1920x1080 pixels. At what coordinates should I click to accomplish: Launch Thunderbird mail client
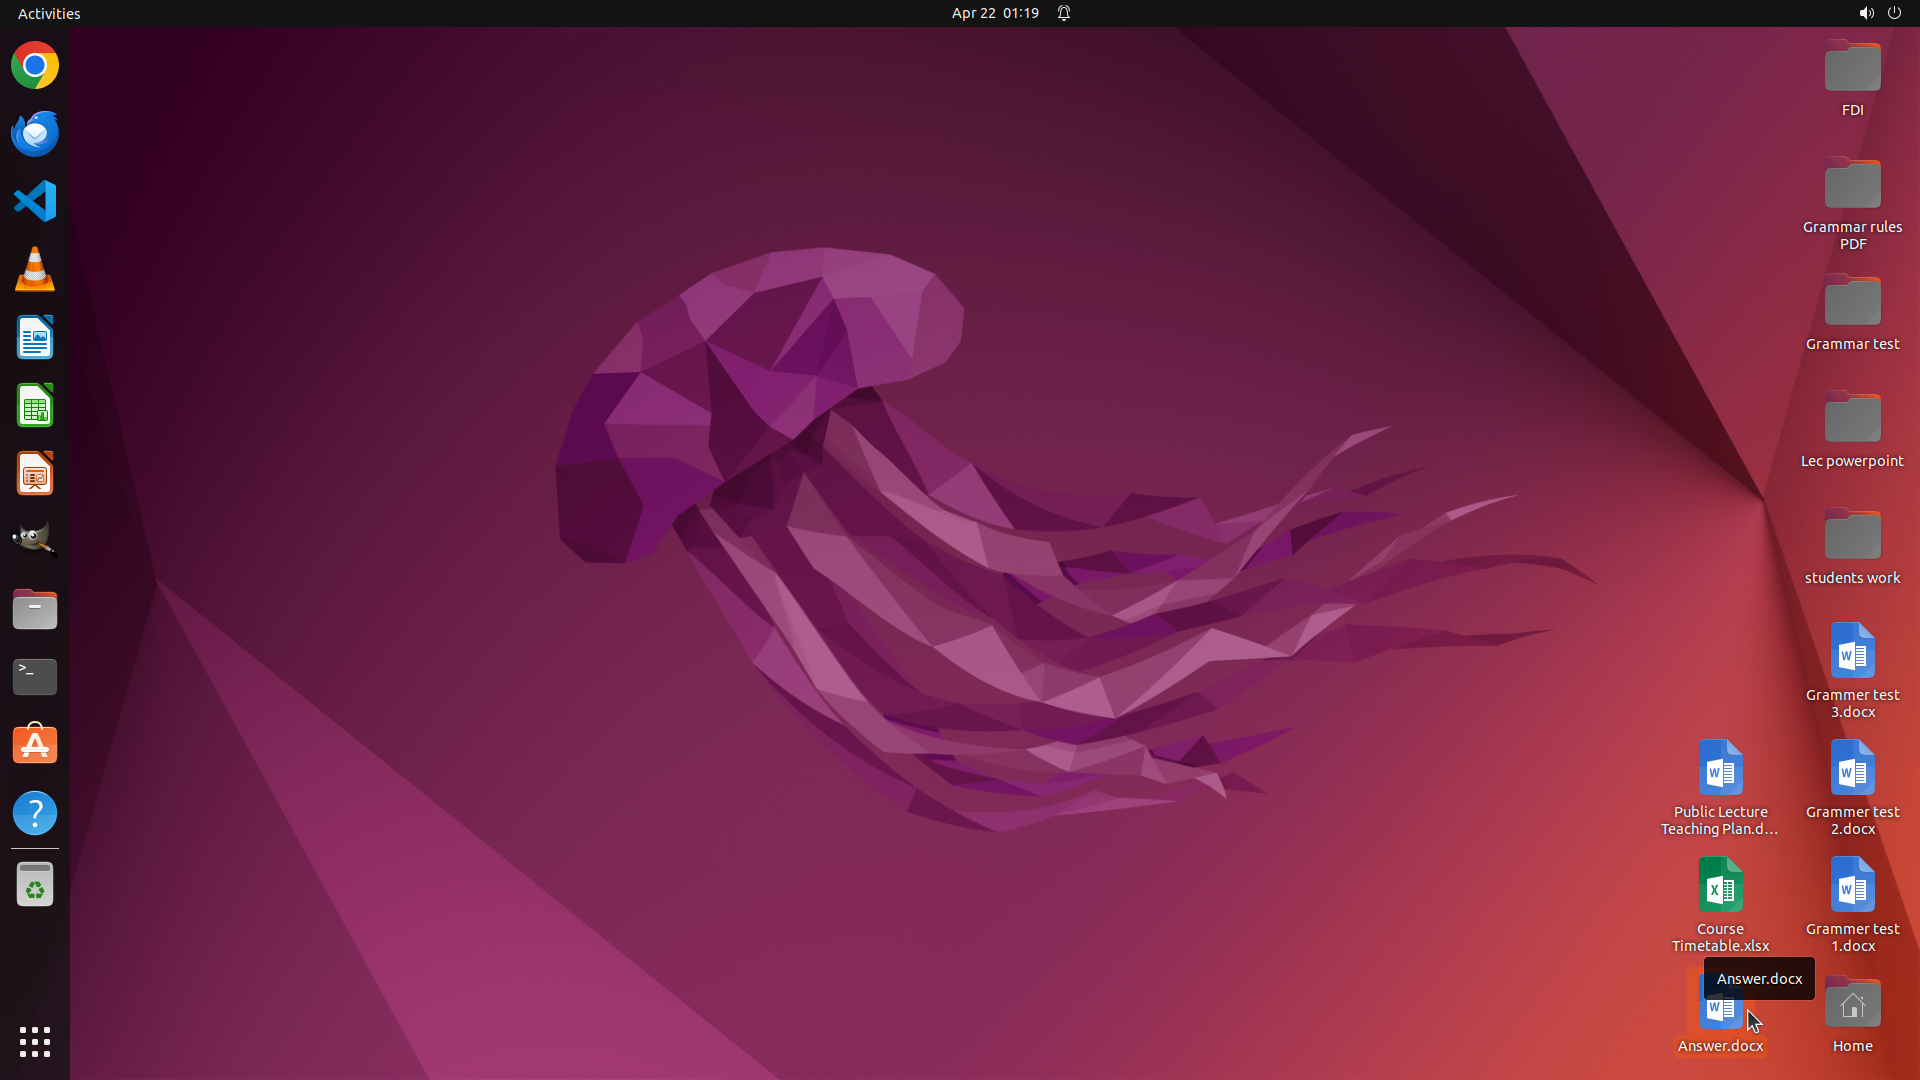point(35,134)
